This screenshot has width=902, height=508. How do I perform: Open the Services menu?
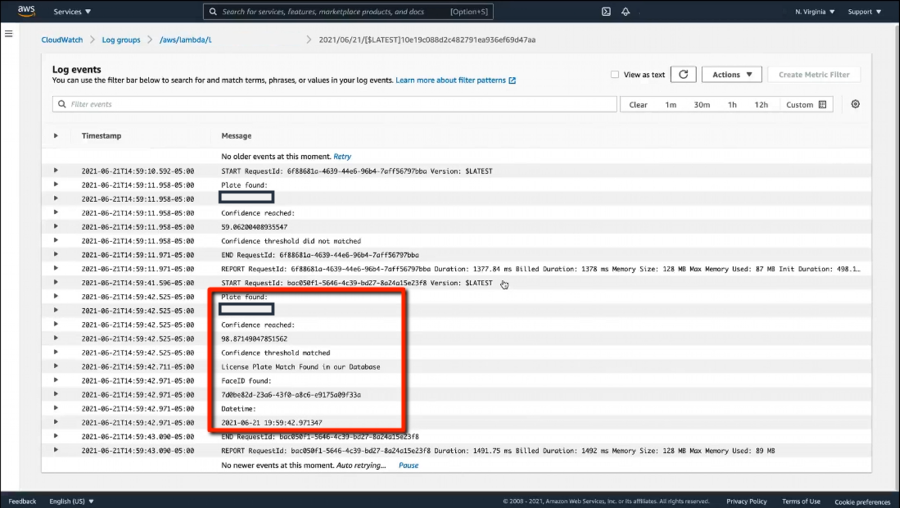(72, 12)
